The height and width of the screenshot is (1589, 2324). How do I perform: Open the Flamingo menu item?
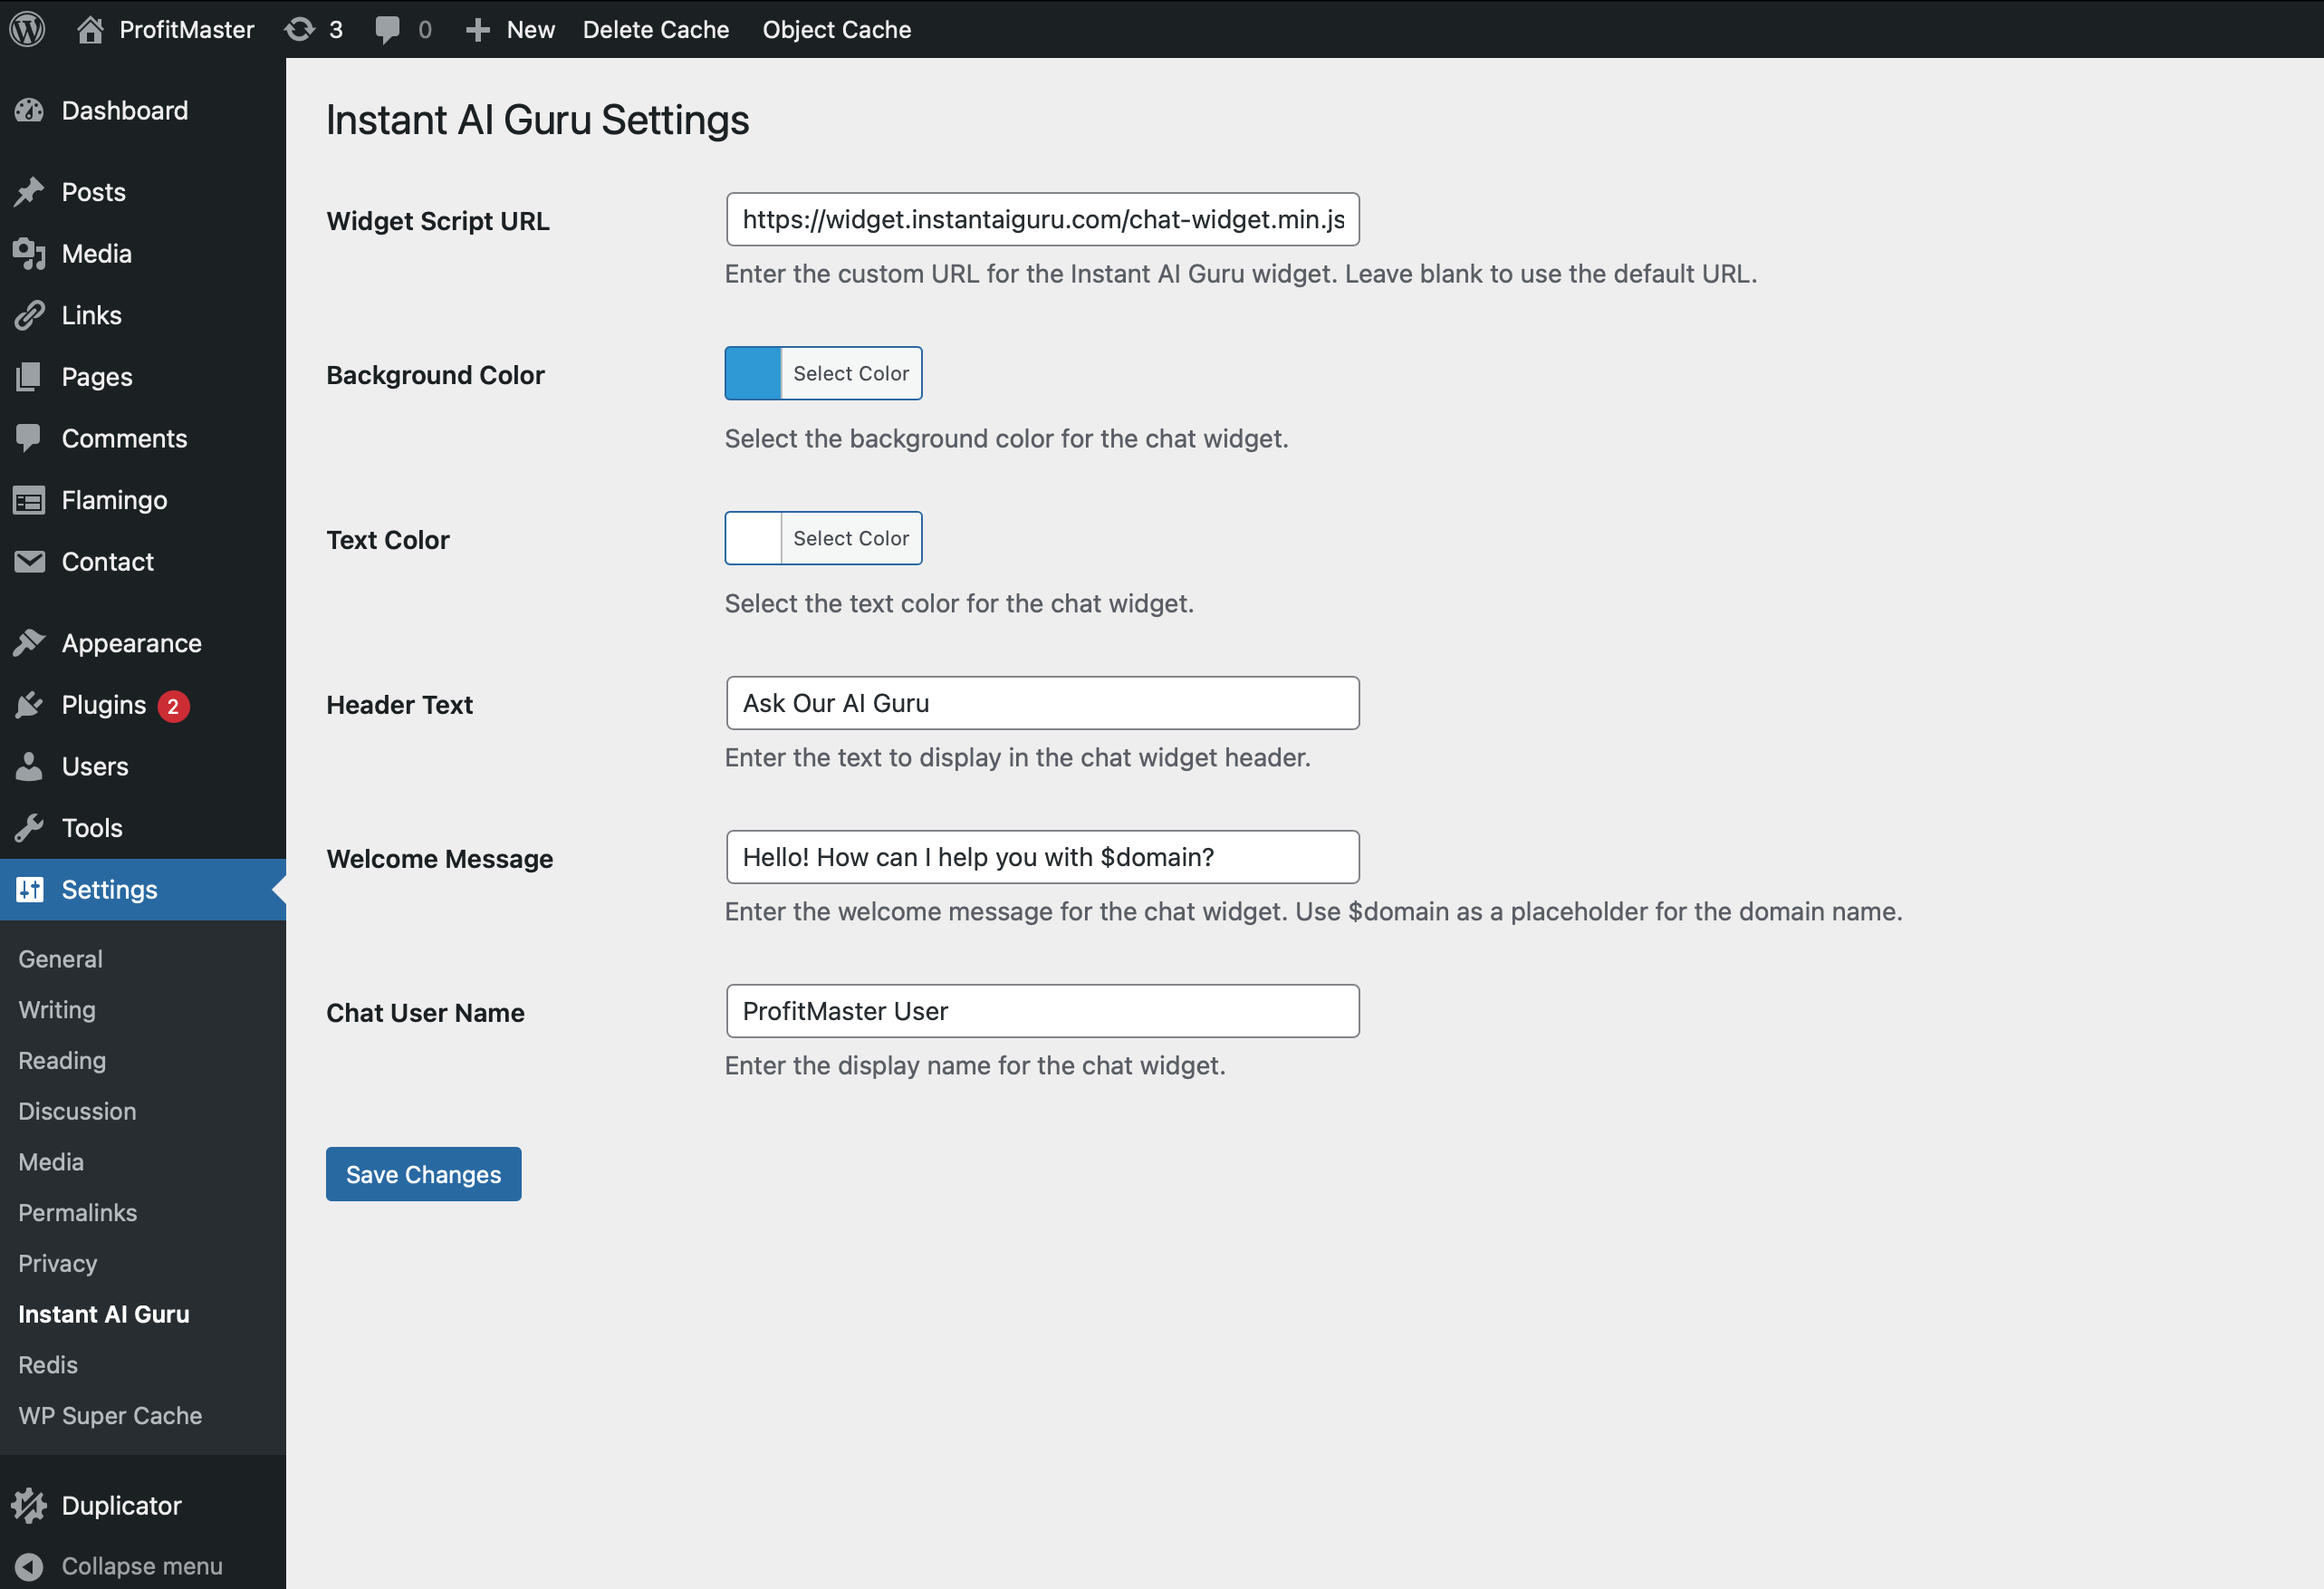tap(143, 500)
